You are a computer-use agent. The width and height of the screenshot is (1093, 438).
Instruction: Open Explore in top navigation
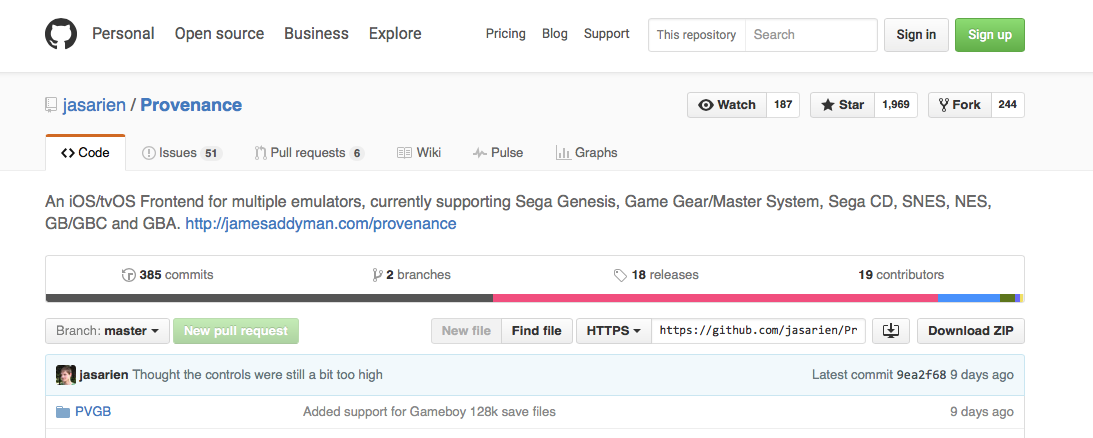395,33
